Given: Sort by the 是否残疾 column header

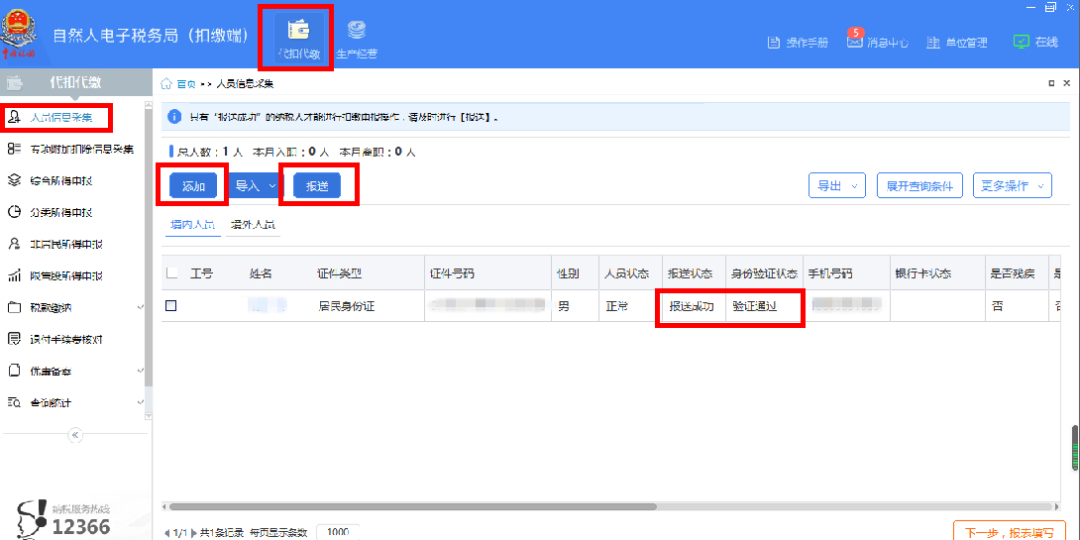Looking at the screenshot, I should click(1012, 273).
